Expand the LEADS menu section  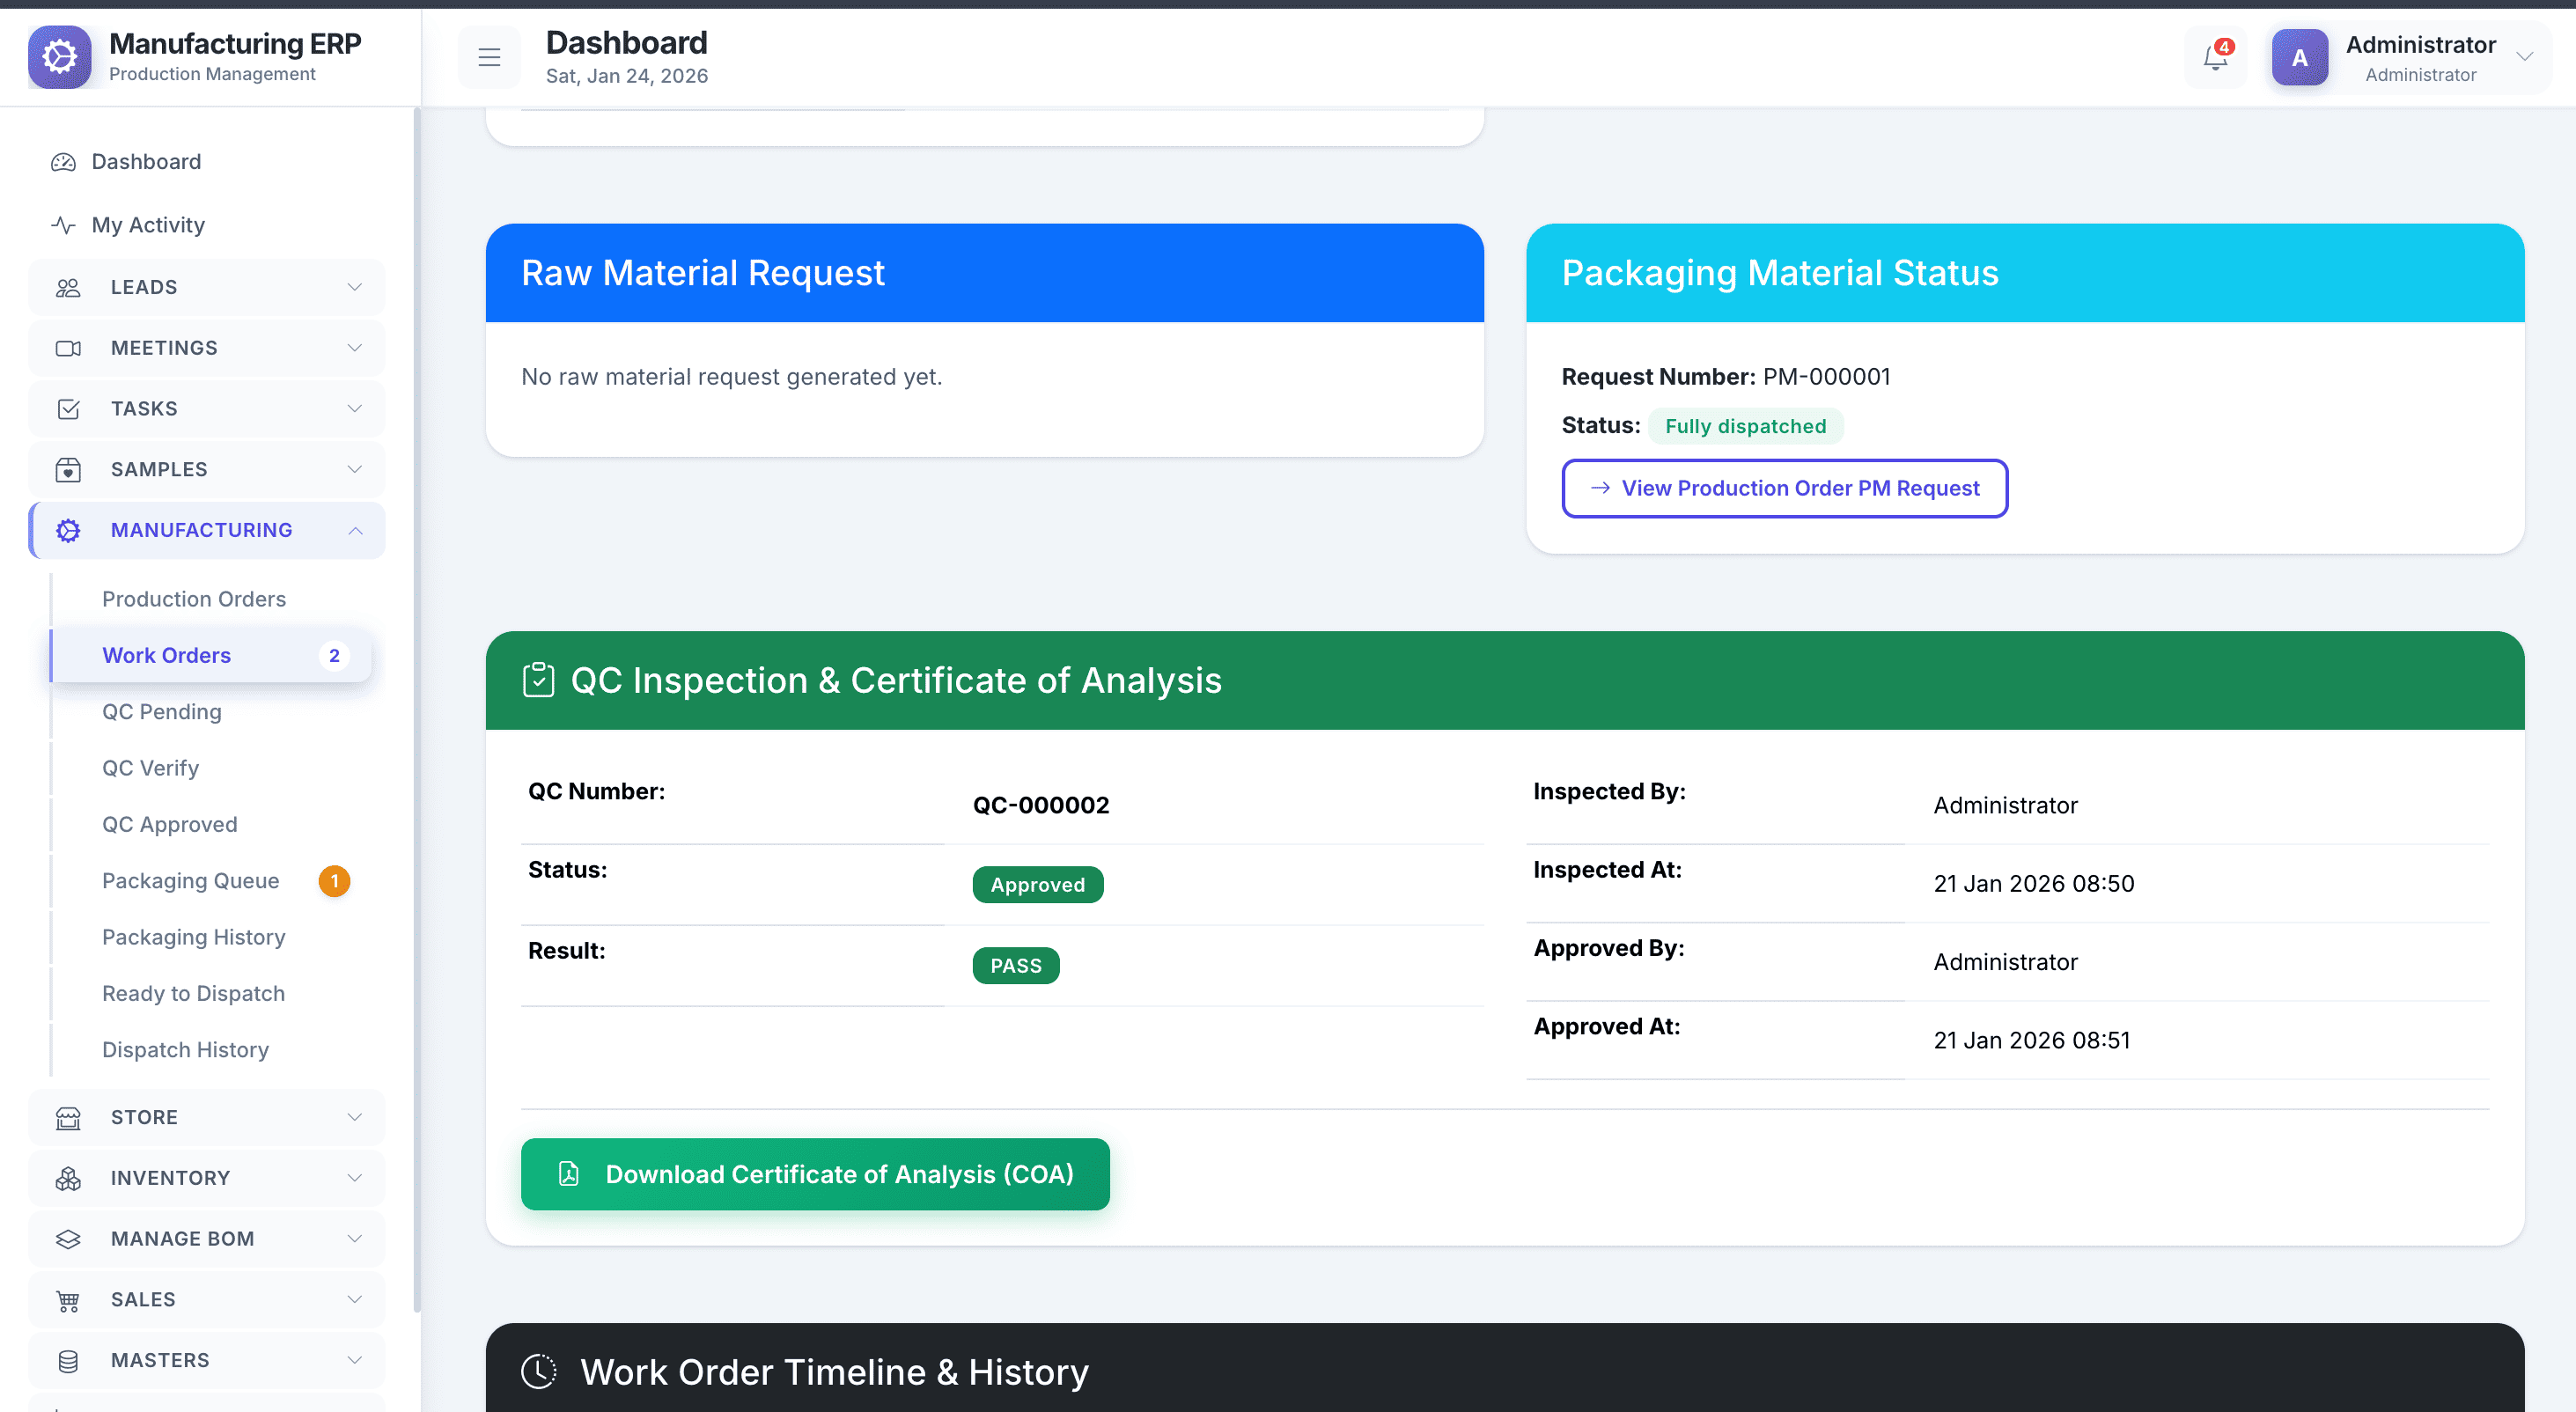[x=207, y=287]
